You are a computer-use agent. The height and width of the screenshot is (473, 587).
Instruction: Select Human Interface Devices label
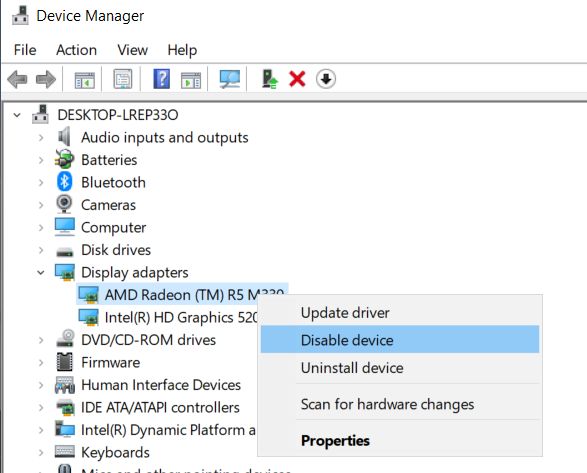(x=161, y=385)
